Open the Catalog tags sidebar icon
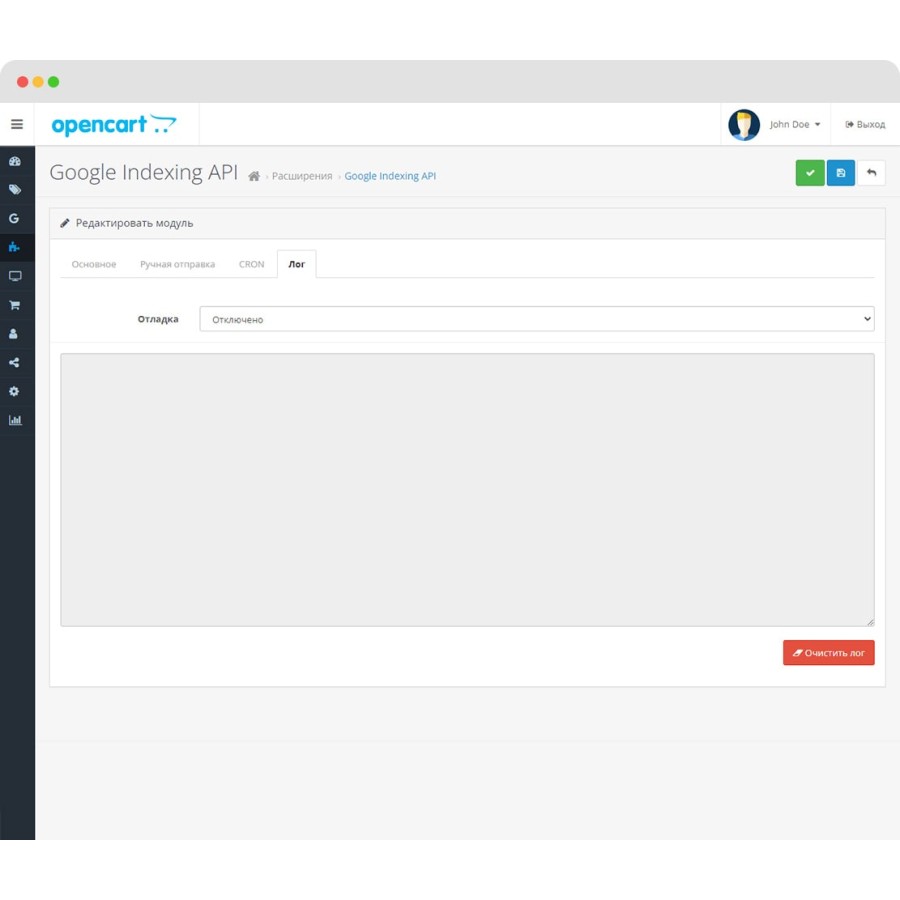This screenshot has width=900, height=900. coord(15,189)
